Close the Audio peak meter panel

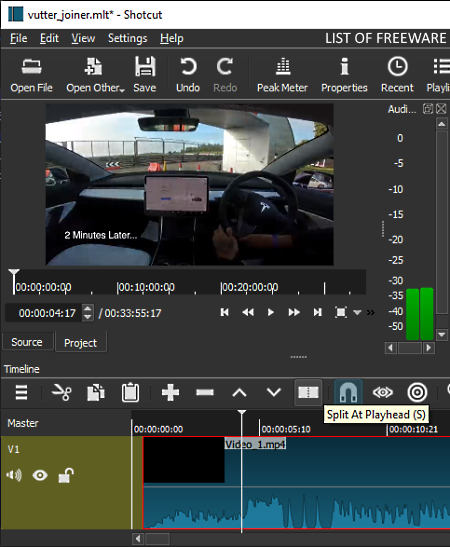(441, 109)
